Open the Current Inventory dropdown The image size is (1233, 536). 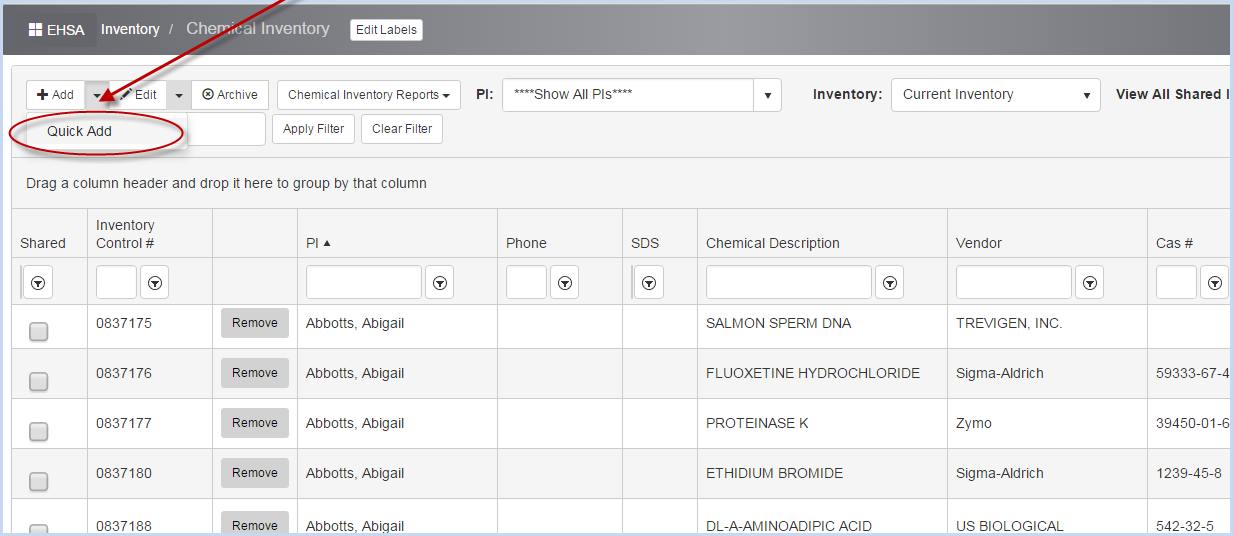pos(996,95)
